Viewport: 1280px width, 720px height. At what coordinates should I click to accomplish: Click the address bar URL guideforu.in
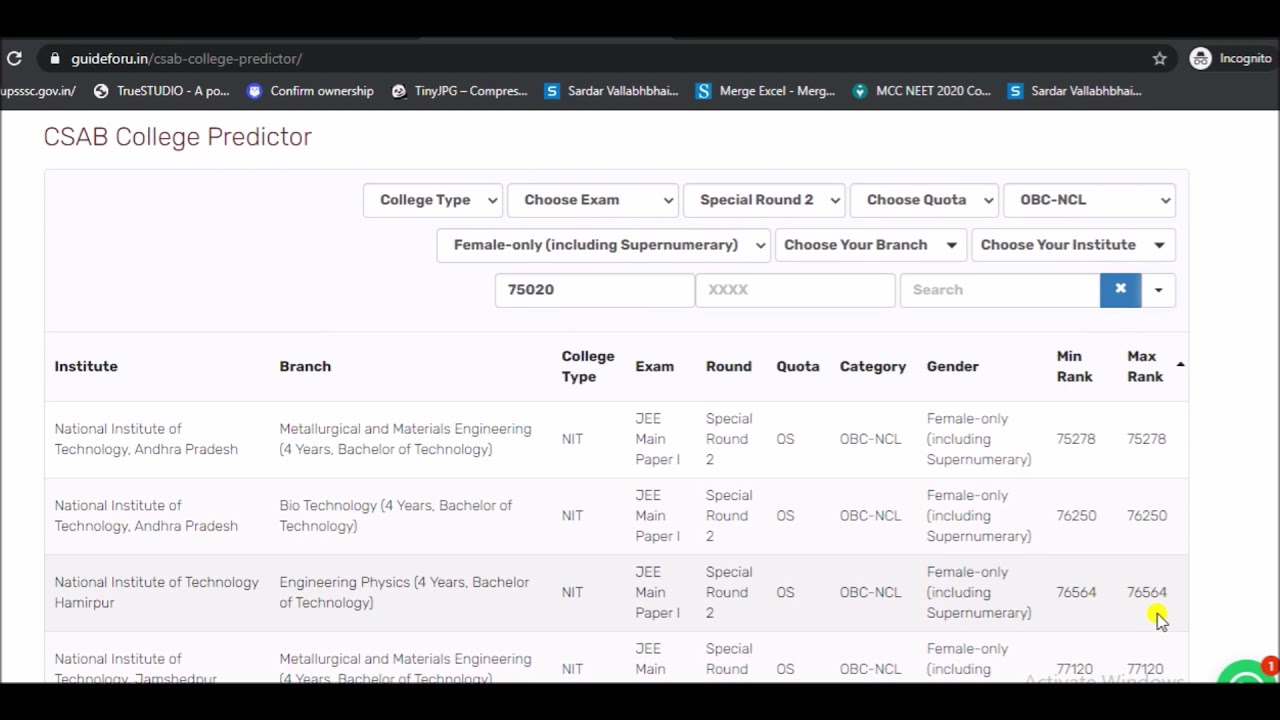click(x=186, y=59)
